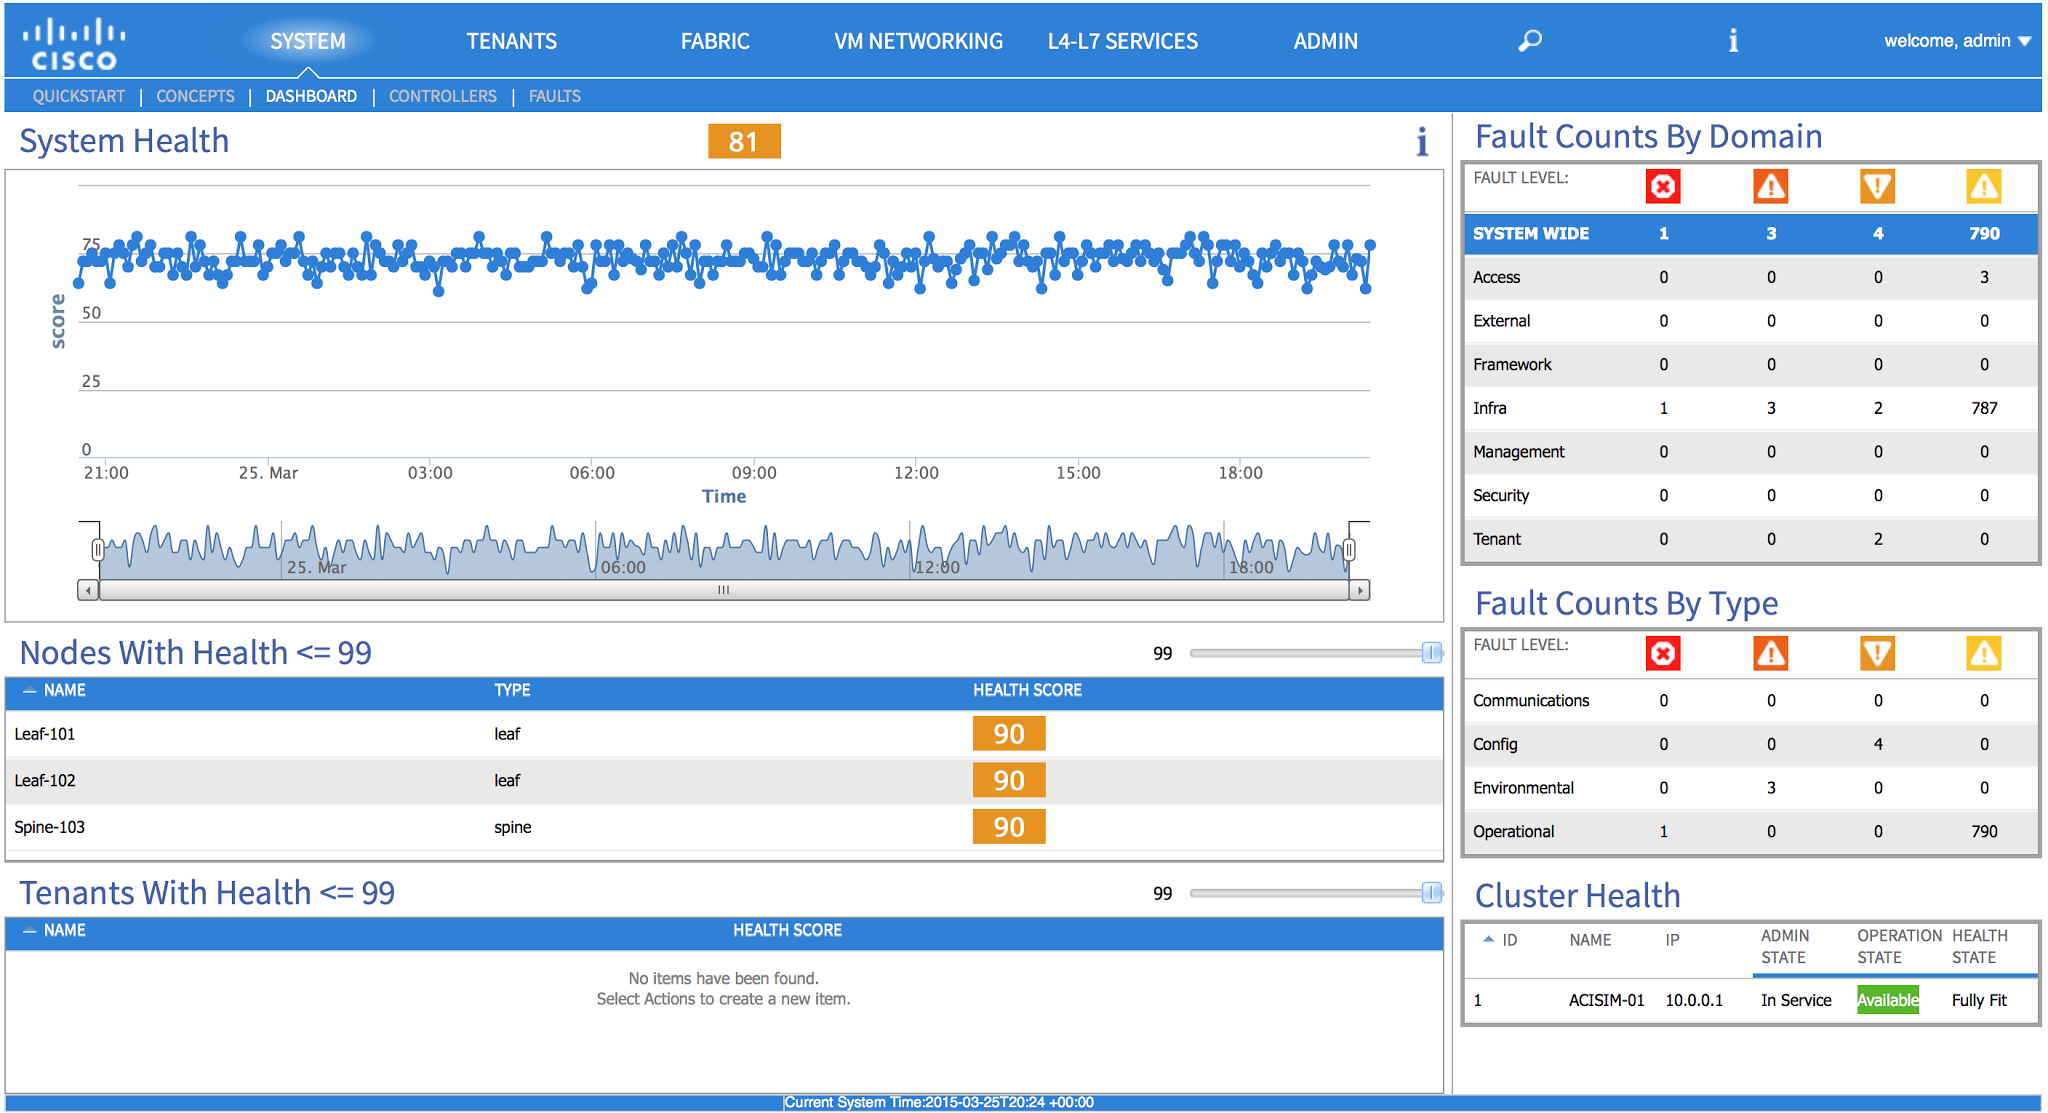Click the Nodes health threshold slider handle
This screenshot has width=2048, height=1113.
1432,653
